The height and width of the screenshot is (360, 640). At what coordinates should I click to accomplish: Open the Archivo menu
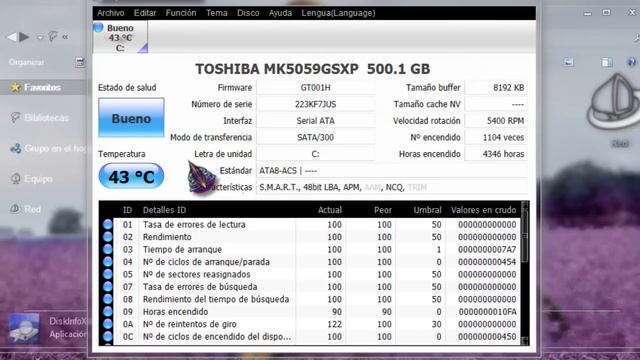click(111, 13)
